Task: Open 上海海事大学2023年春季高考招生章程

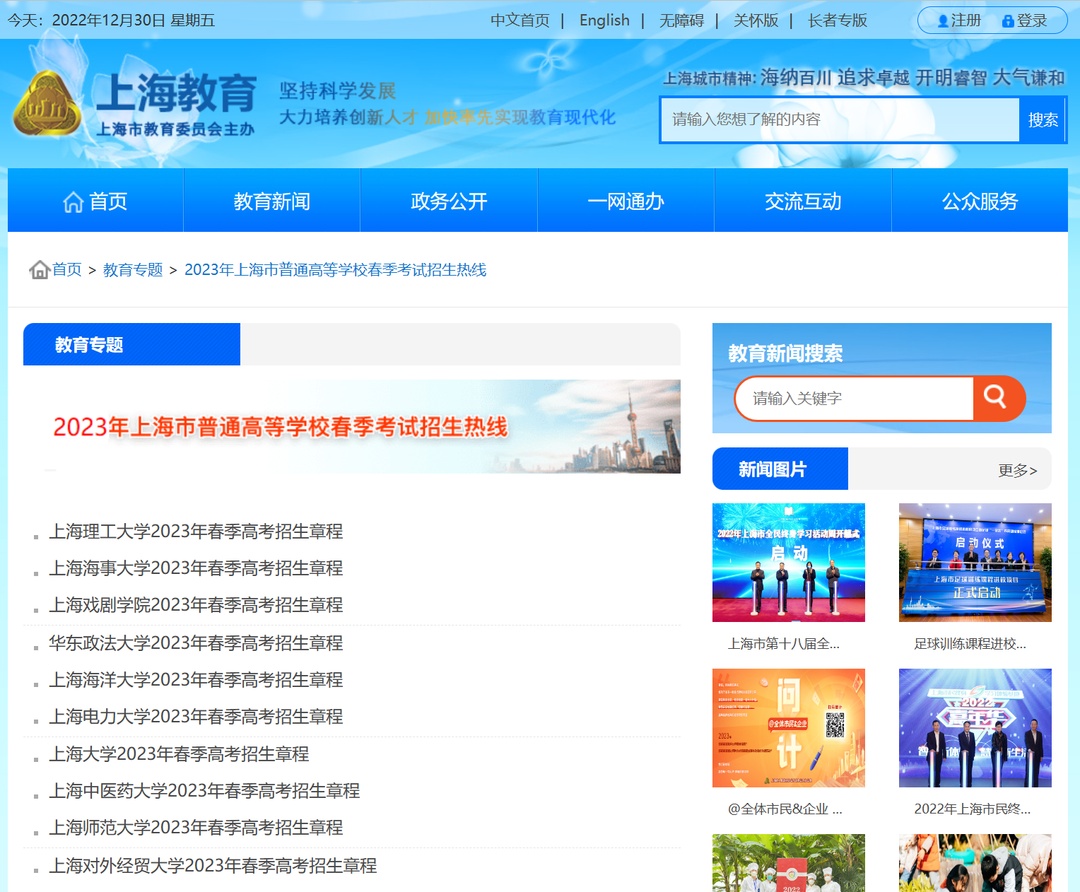Action: tap(196, 568)
